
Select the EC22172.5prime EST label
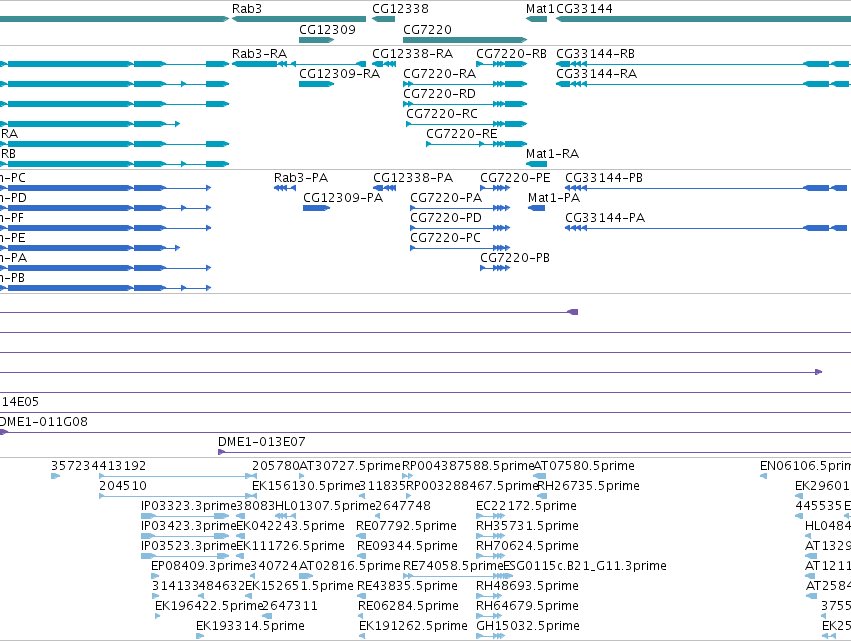point(526,506)
